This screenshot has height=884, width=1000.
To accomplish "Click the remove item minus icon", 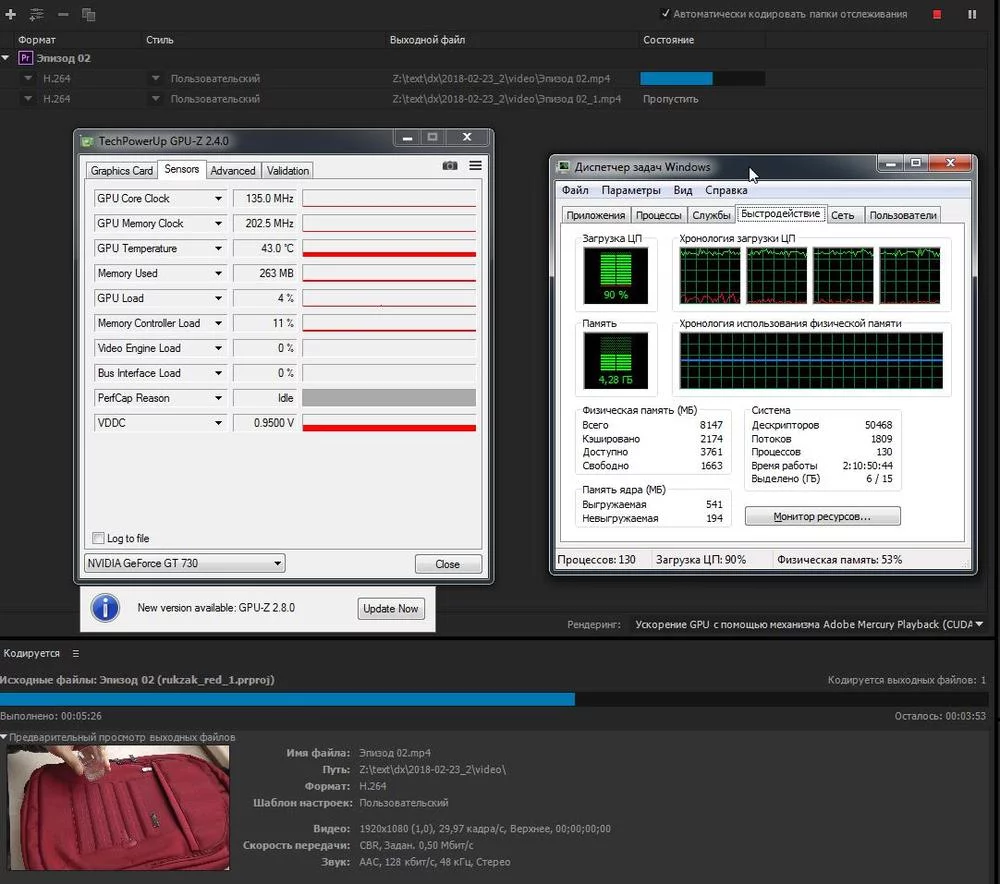I will 63,15.
